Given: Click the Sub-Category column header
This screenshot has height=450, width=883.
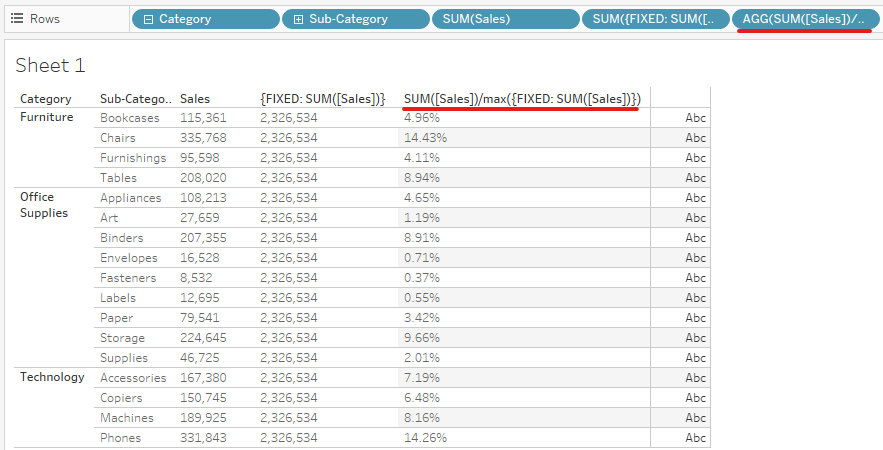Looking at the screenshot, I should 136,99.
